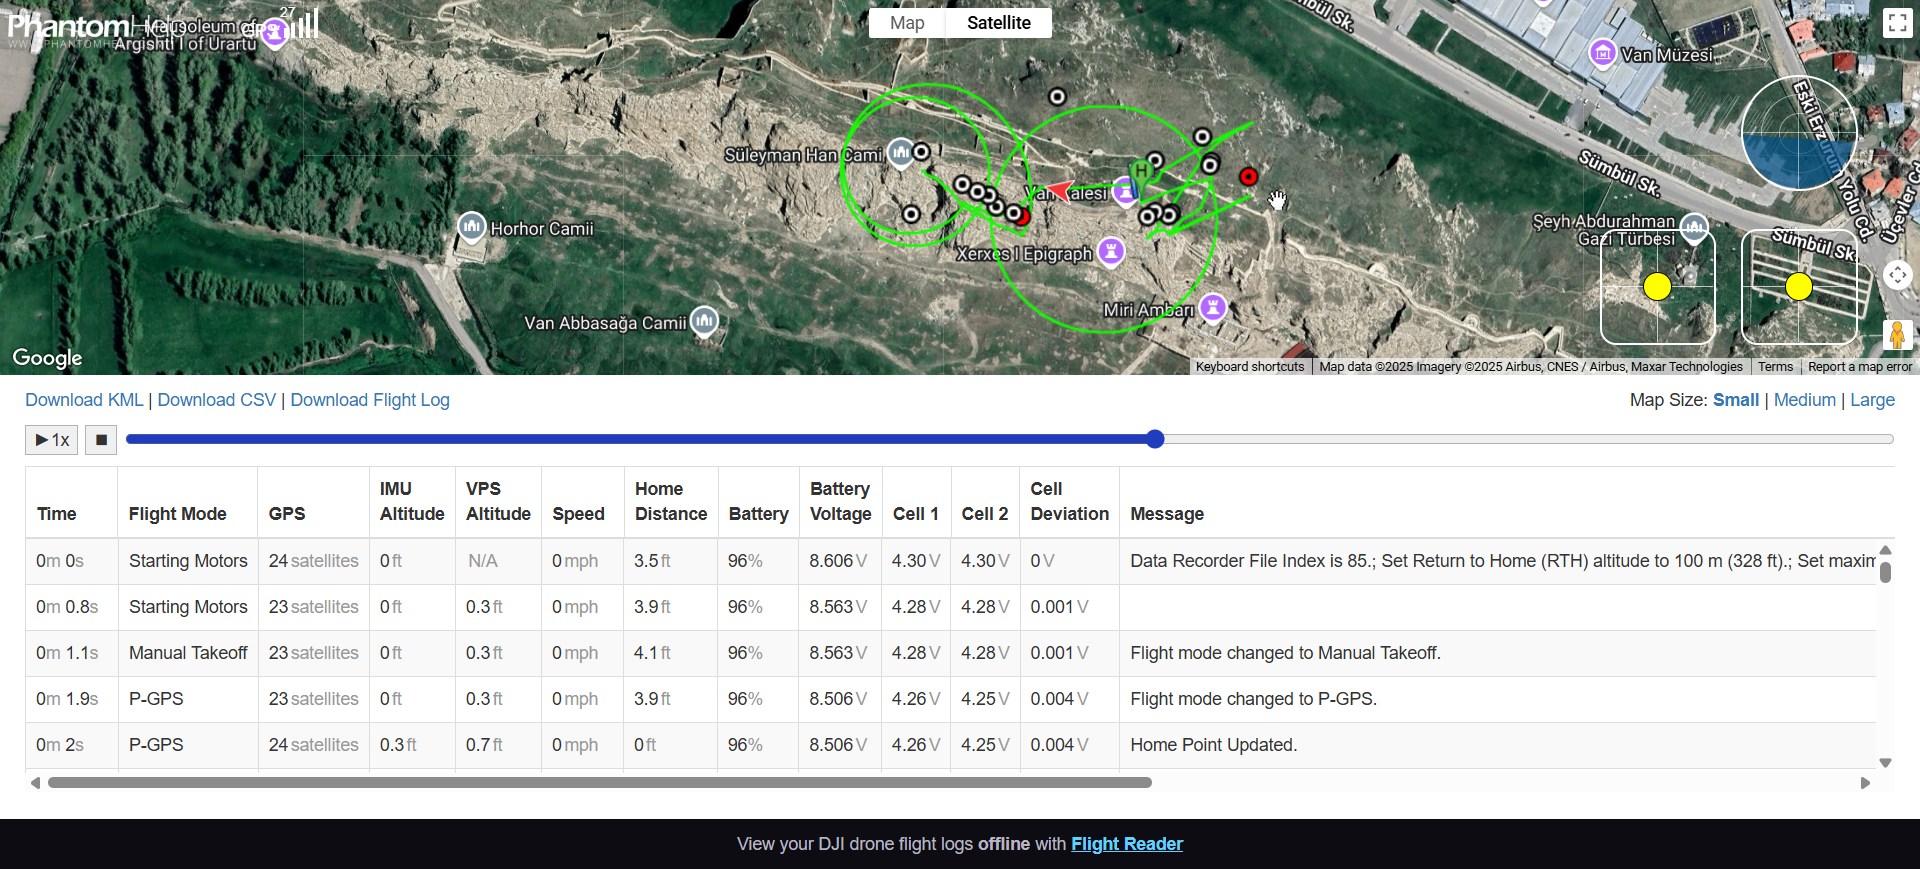This screenshot has width=1920, height=869.
Task: Switch to Satellite view tab
Action: [998, 23]
